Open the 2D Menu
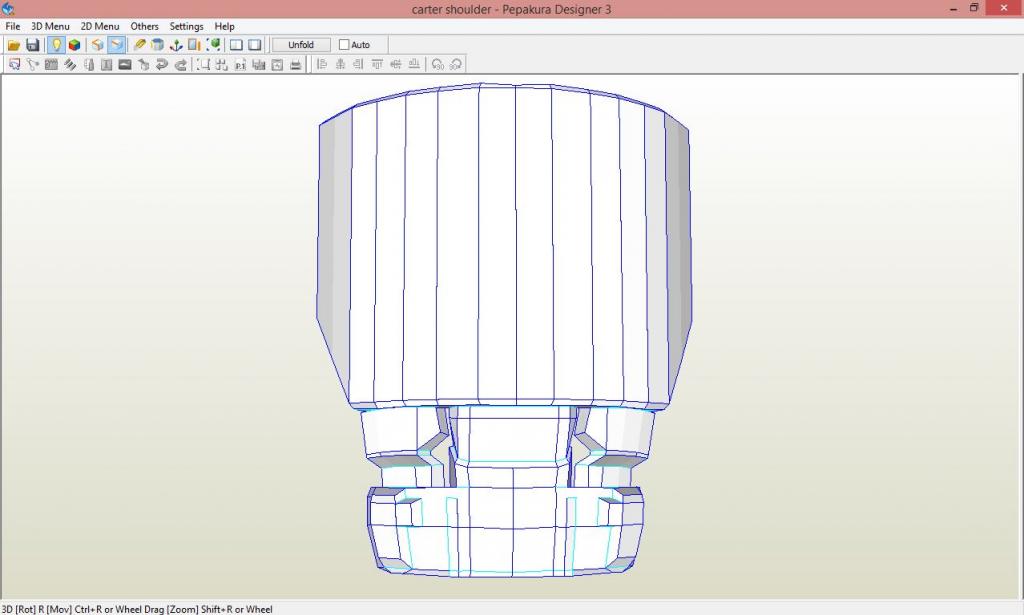Screen dimensions: 1024x615 [100, 26]
